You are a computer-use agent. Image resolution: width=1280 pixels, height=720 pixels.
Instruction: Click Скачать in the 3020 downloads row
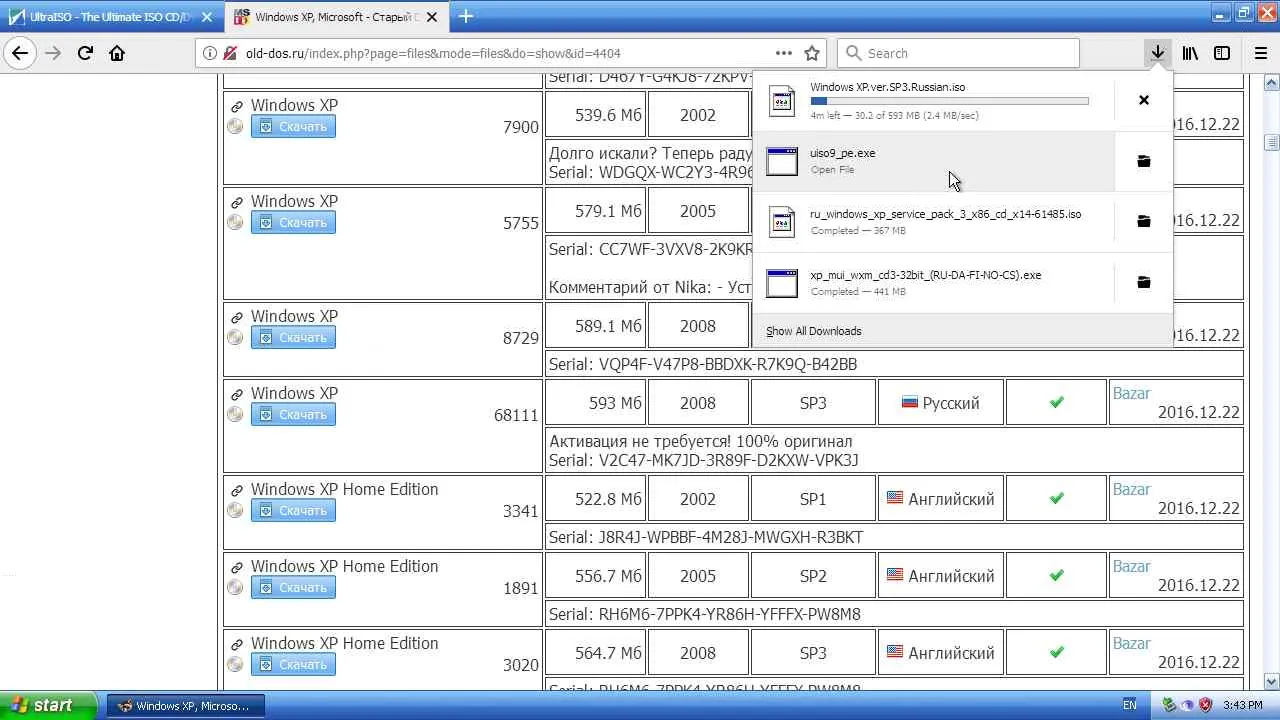tap(293, 664)
